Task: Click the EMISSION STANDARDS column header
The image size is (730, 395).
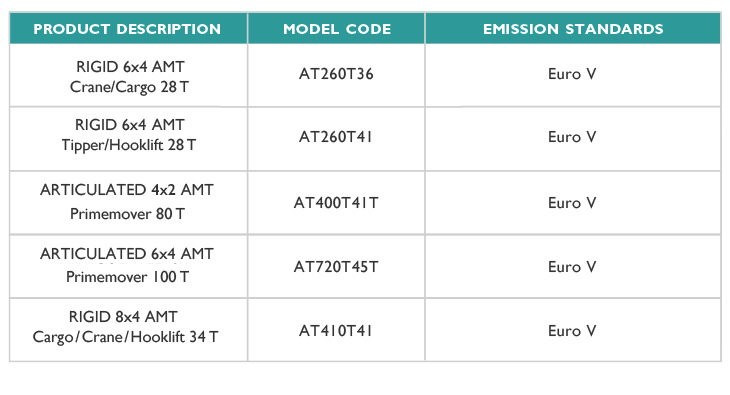Action: click(573, 29)
